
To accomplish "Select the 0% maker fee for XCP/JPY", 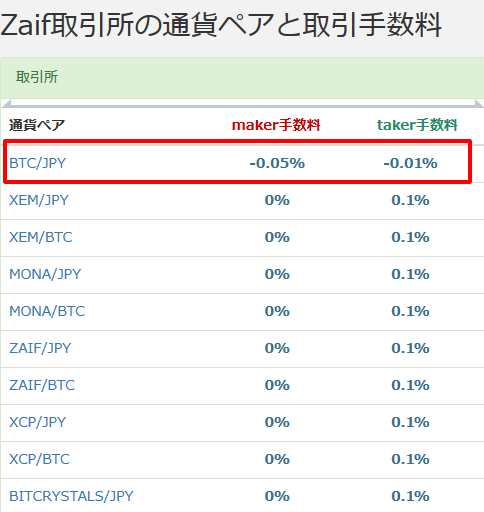I will click(277, 422).
